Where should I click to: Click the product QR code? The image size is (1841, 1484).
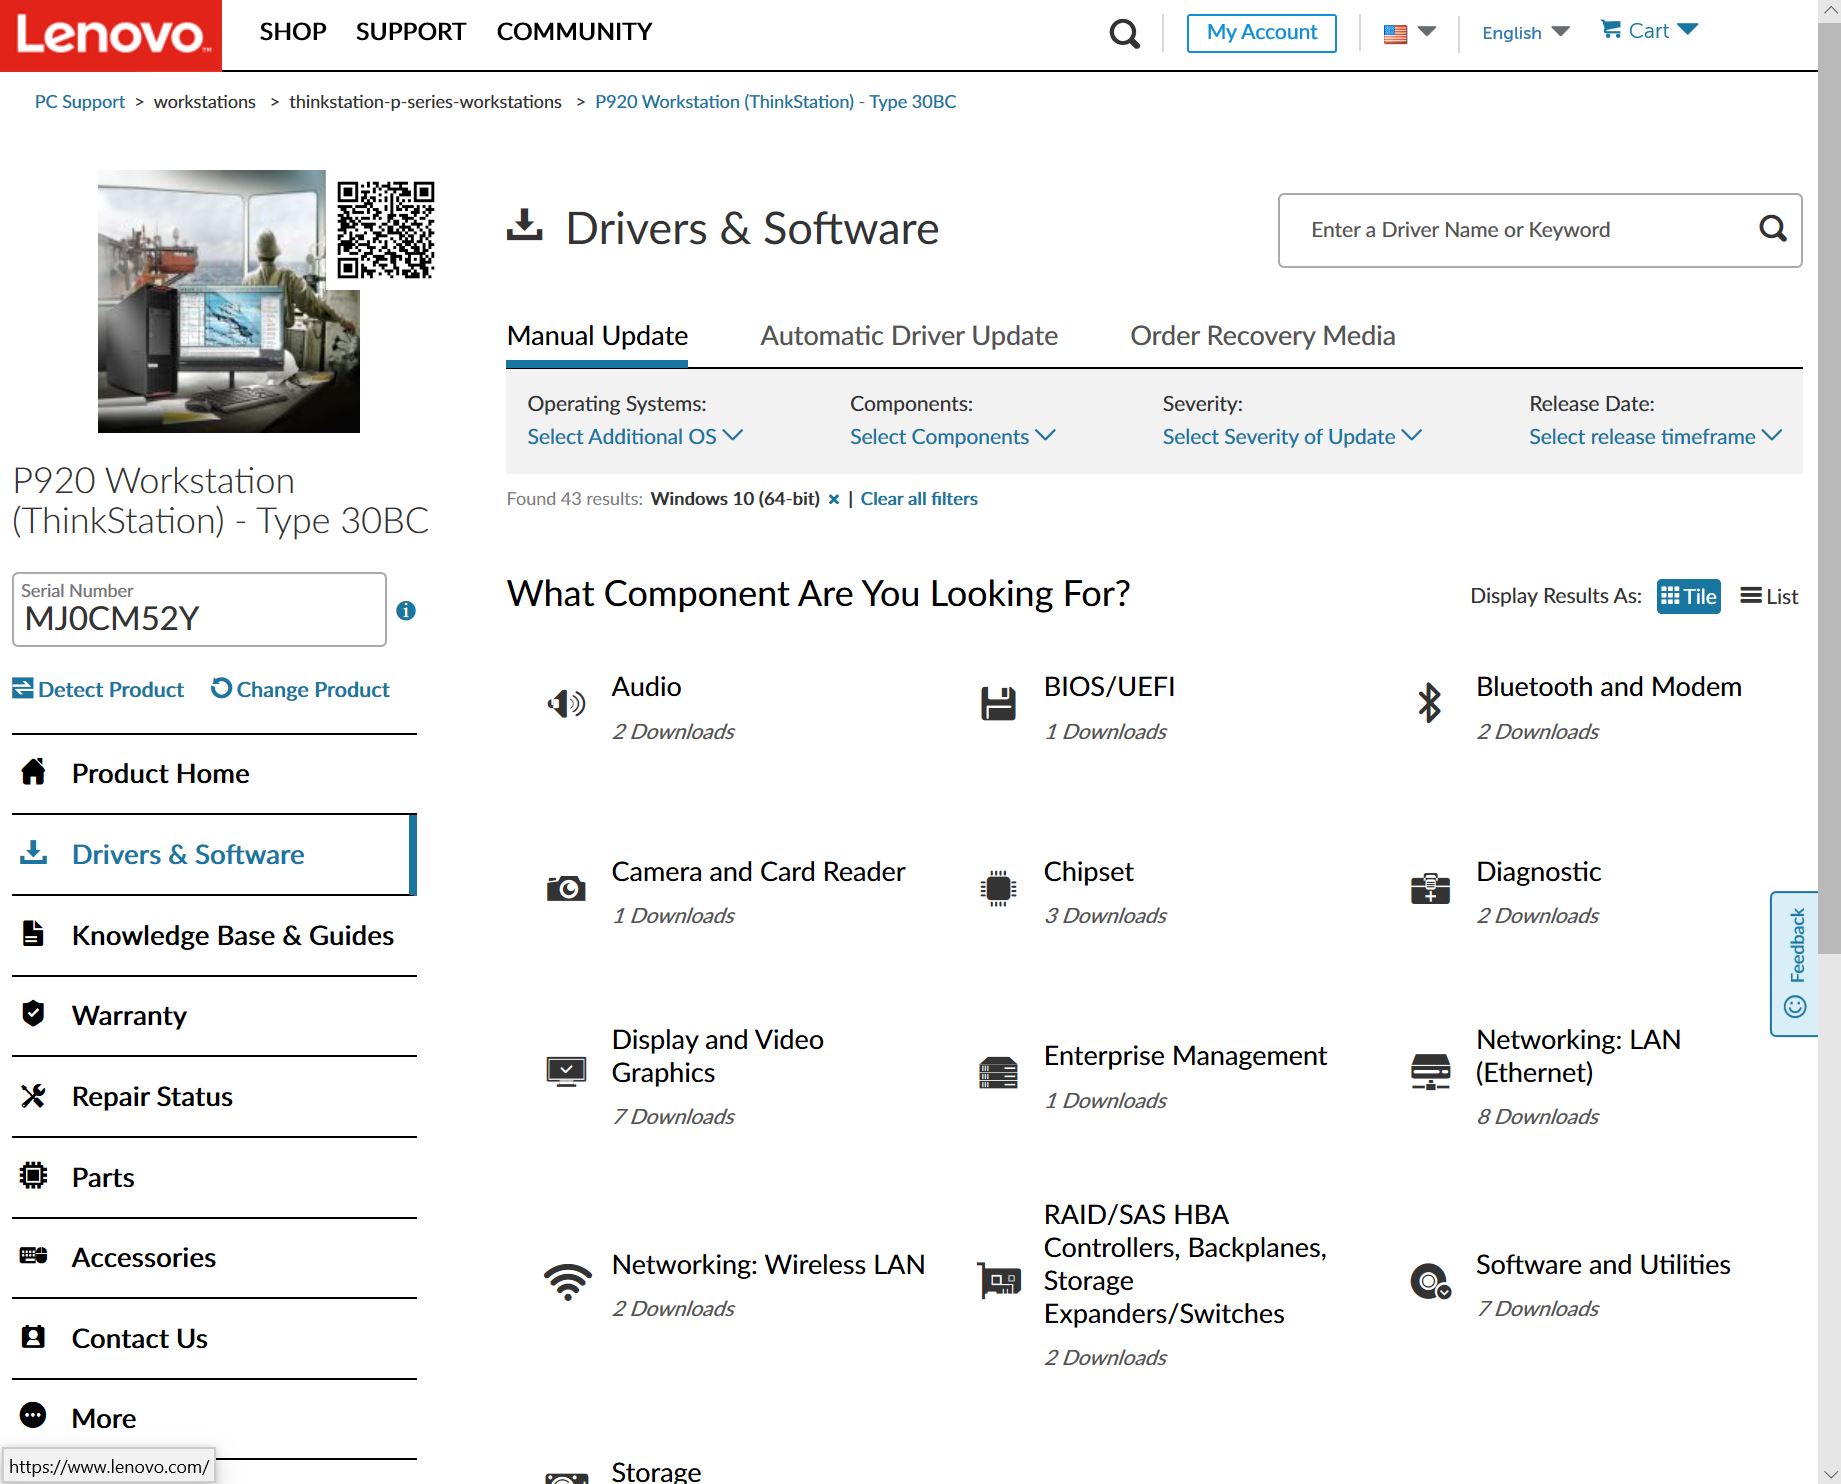point(385,229)
